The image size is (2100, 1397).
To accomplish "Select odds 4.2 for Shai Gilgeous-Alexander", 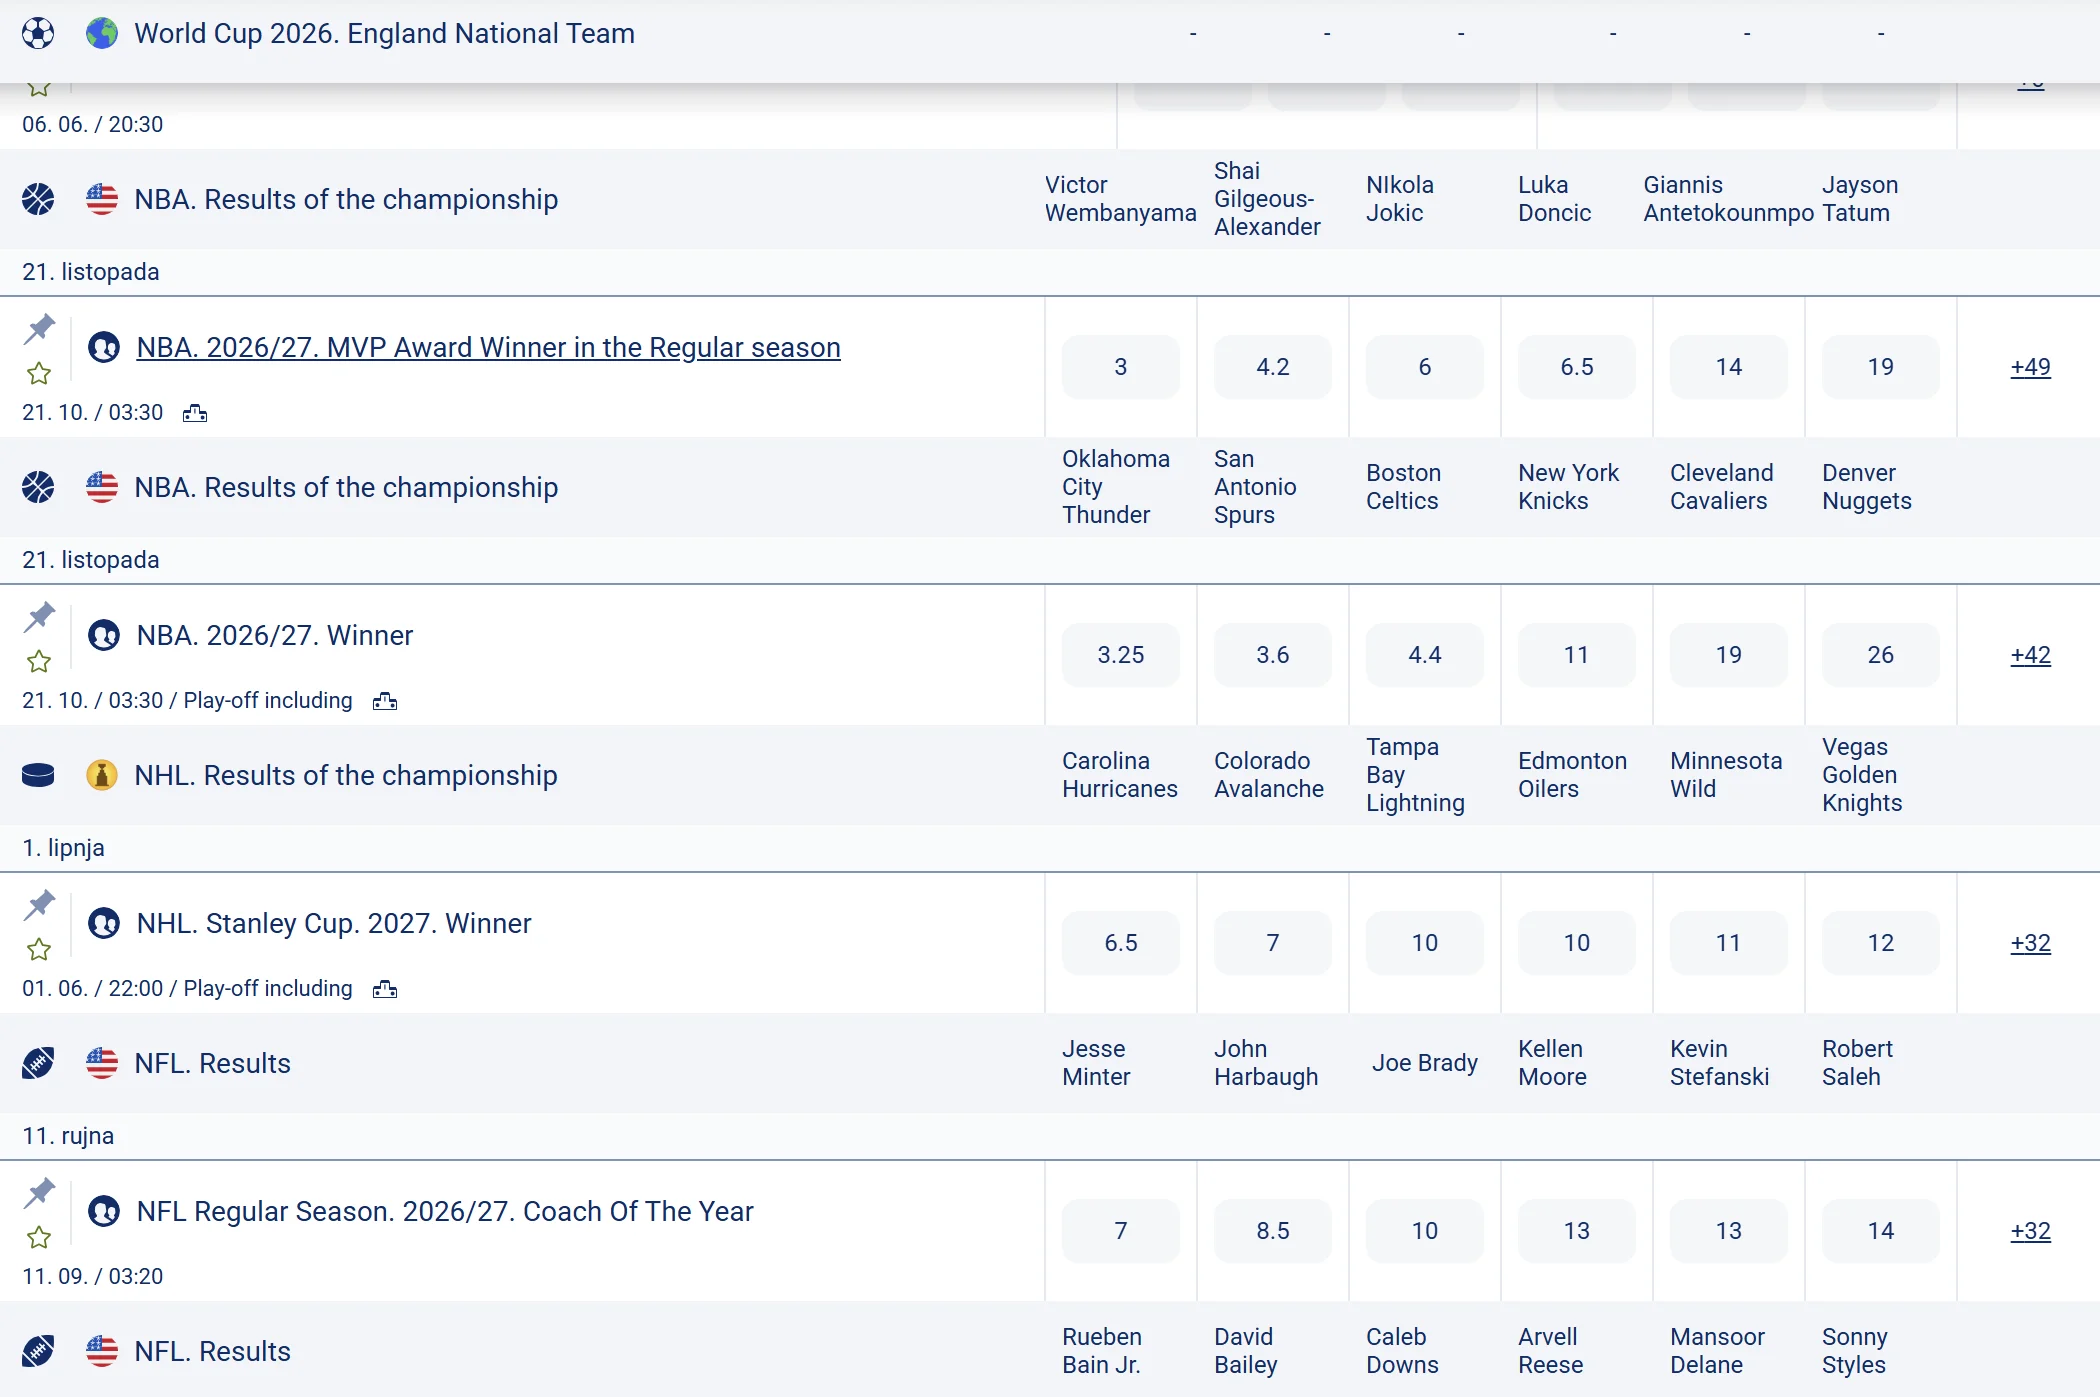I will (1273, 367).
